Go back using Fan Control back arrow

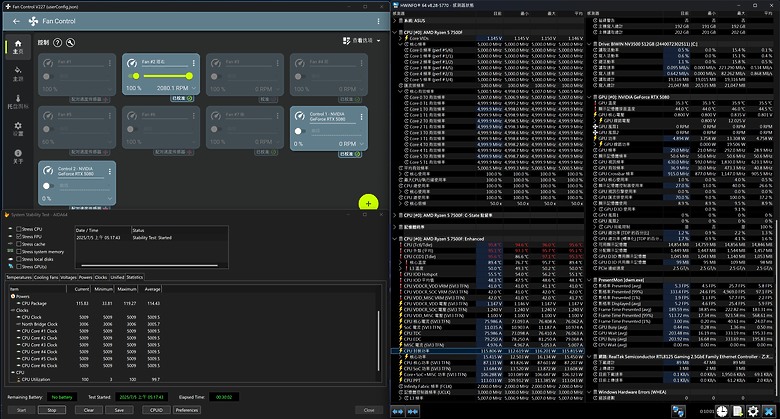(x=16, y=21)
